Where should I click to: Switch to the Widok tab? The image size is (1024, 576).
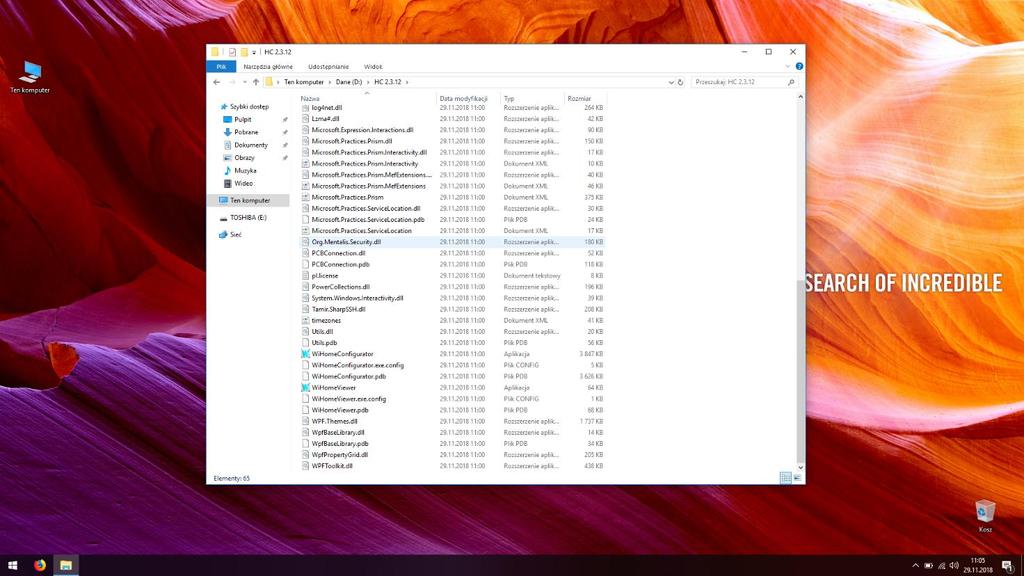click(x=373, y=67)
